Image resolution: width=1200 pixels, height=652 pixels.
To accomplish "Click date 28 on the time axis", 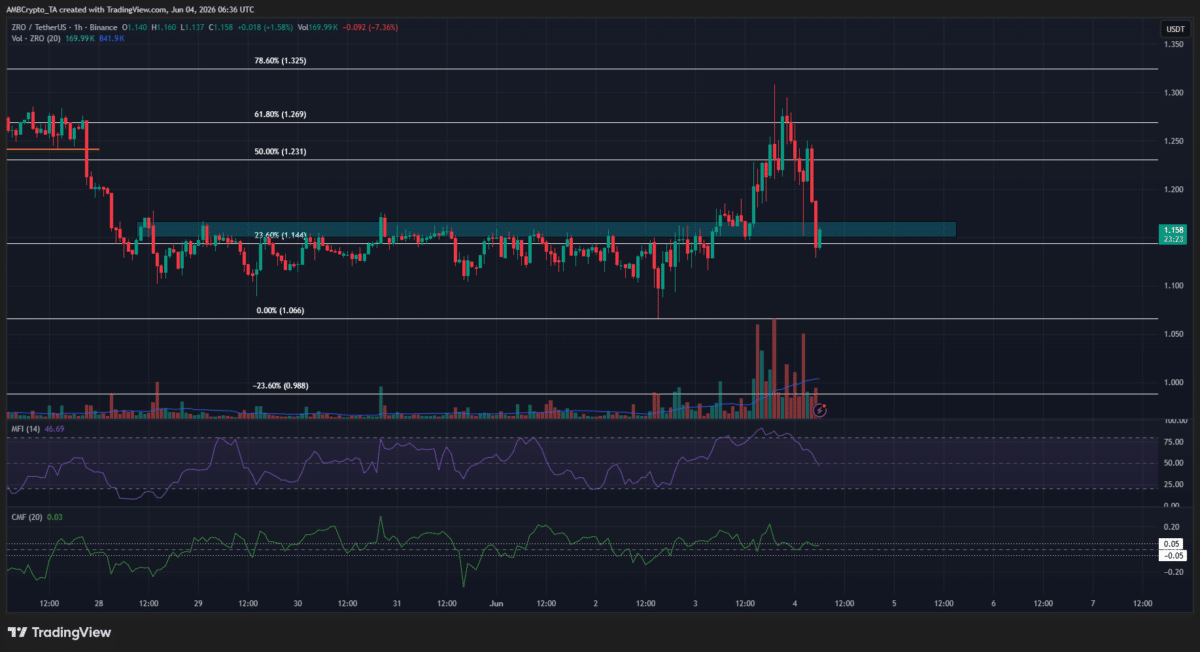I will [98, 604].
